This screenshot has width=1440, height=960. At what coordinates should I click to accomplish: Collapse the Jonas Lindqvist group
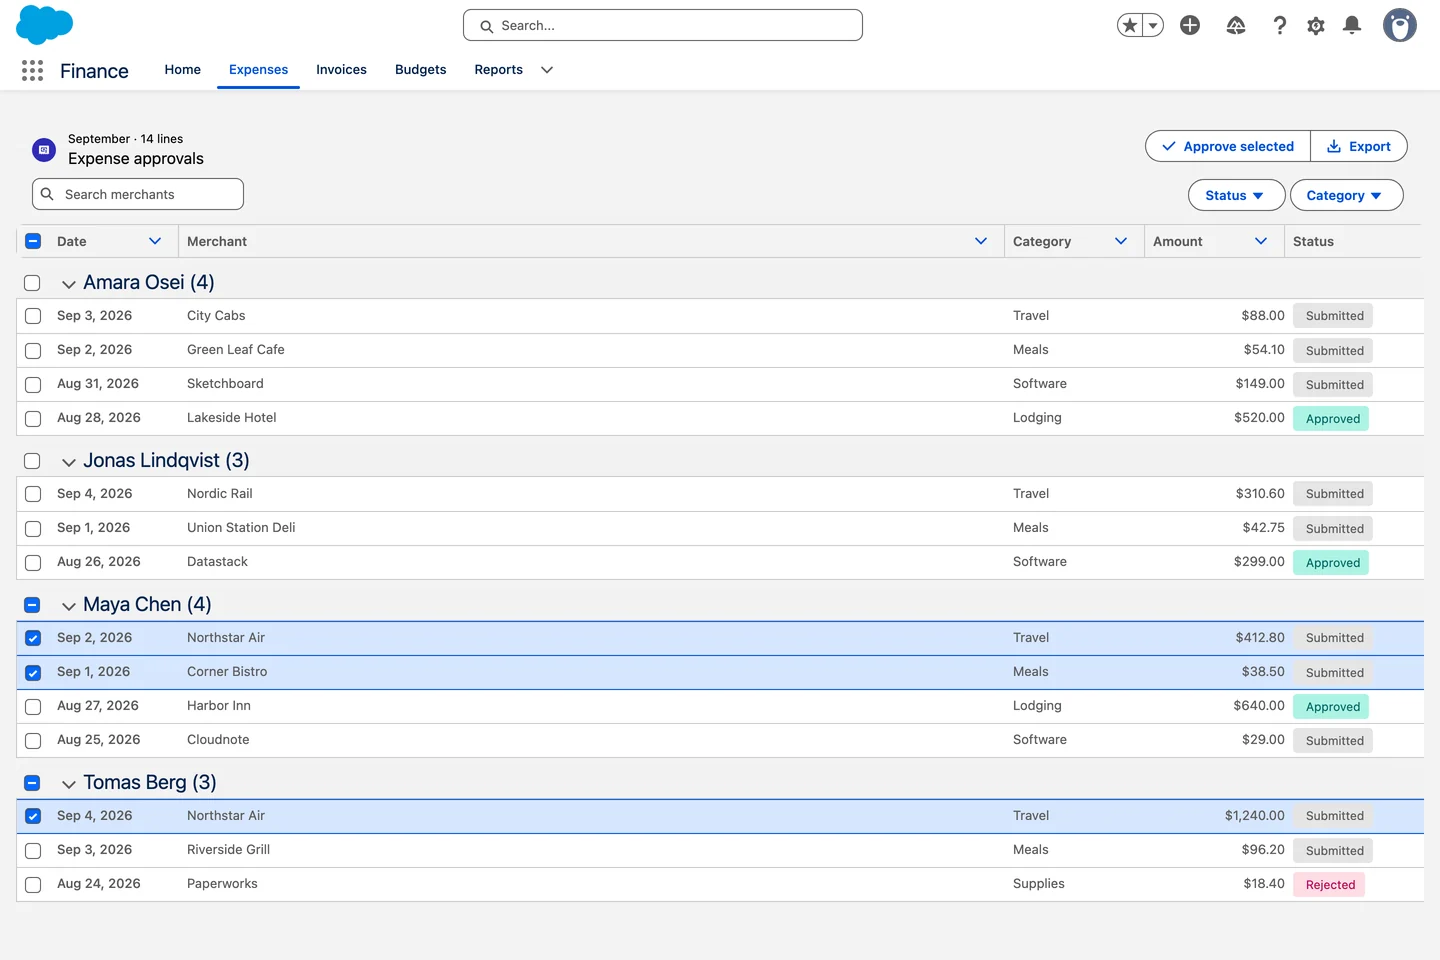[x=69, y=462]
